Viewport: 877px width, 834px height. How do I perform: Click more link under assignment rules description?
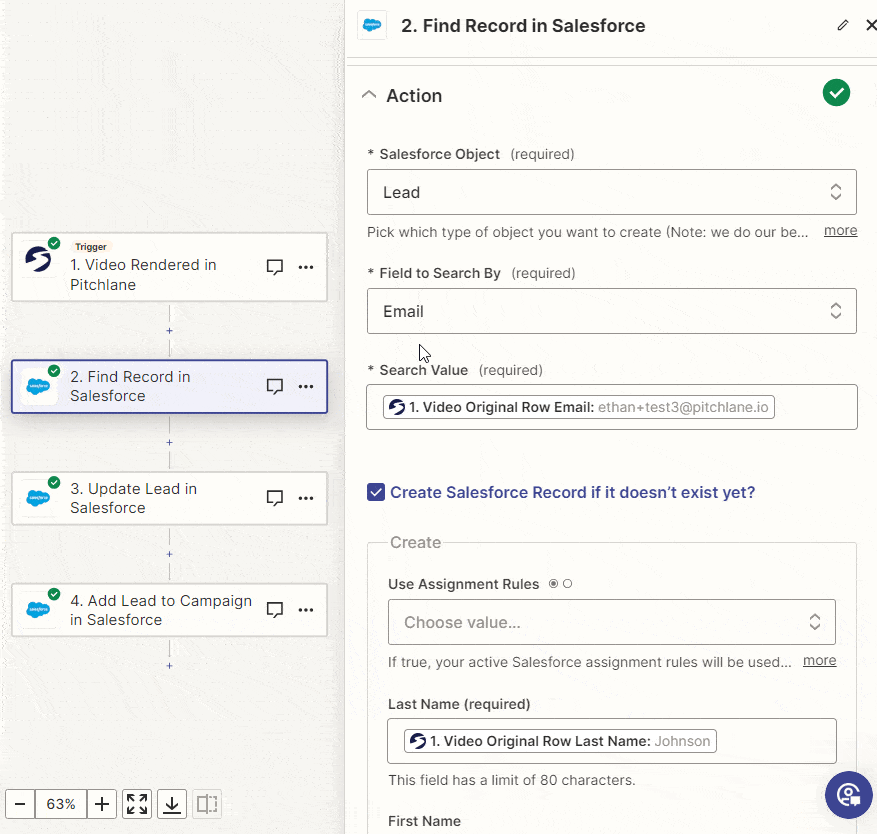pyautogui.click(x=819, y=661)
